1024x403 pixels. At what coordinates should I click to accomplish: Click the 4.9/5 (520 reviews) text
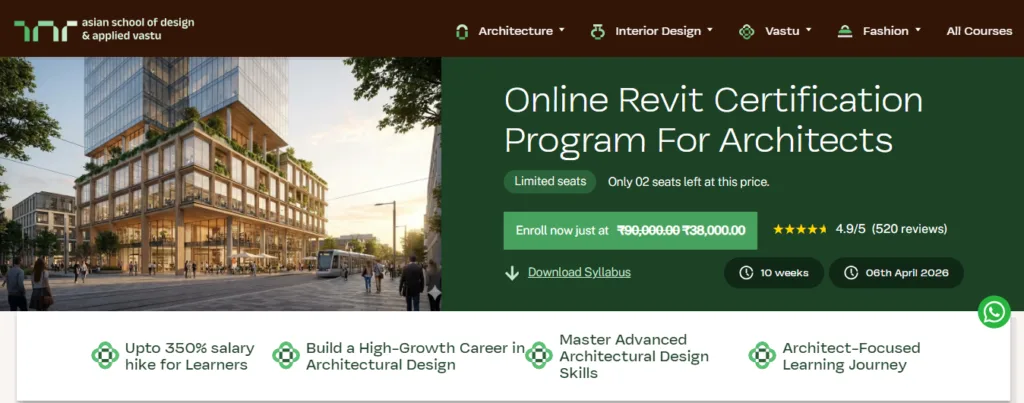click(x=891, y=229)
